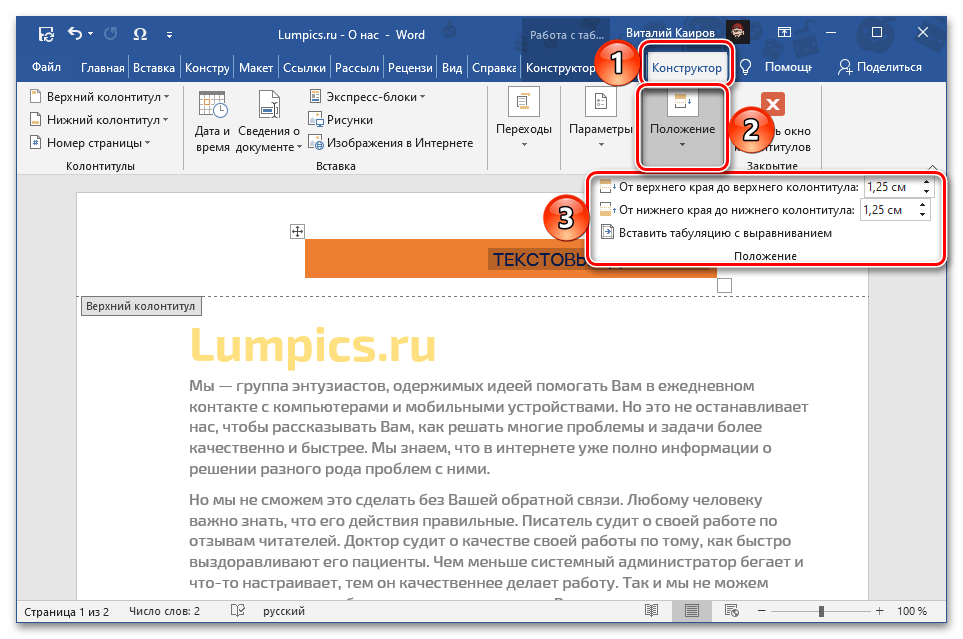The width and height of the screenshot is (963, 639).
Task: Open the Справка tab
Action: click(493, 68)
